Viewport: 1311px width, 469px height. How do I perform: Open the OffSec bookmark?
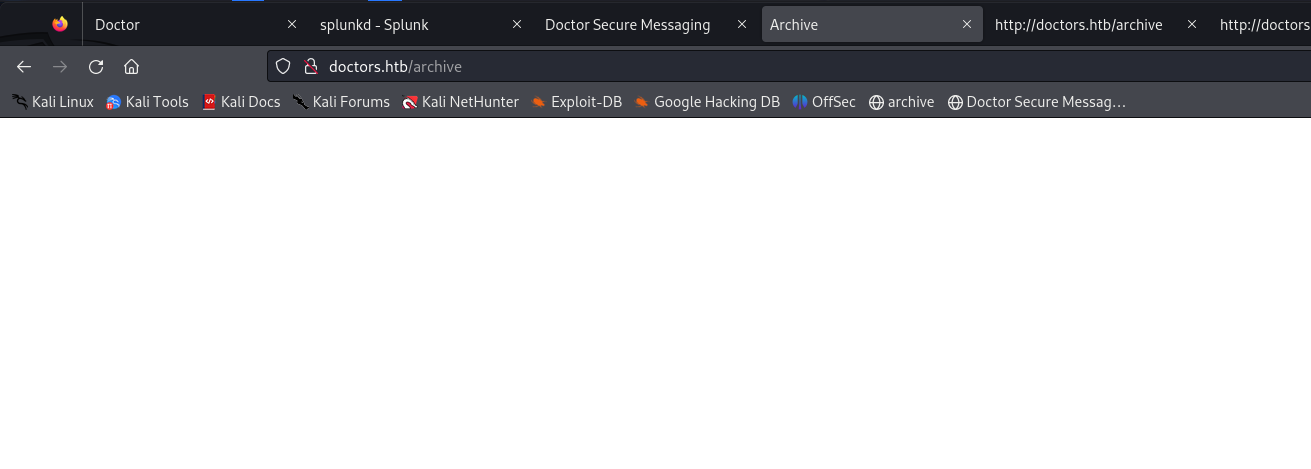pyautogui.click(x=824, y=102)
